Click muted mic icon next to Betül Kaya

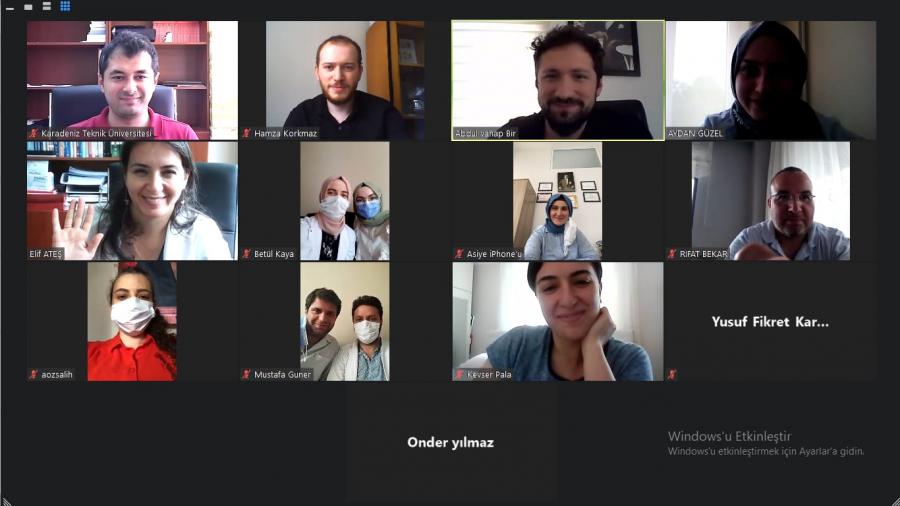tap(247, 254)
